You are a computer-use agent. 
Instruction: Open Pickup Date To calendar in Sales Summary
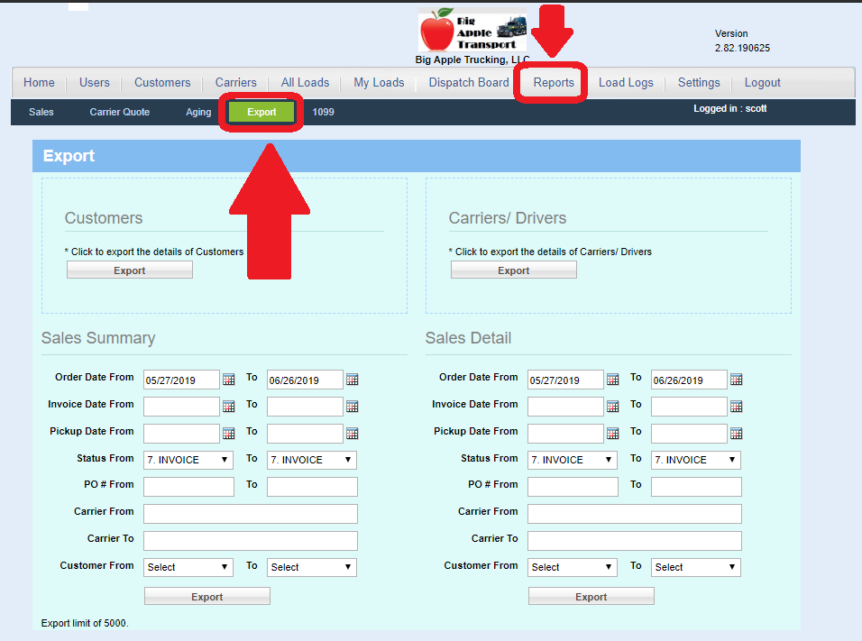[352, 432]
